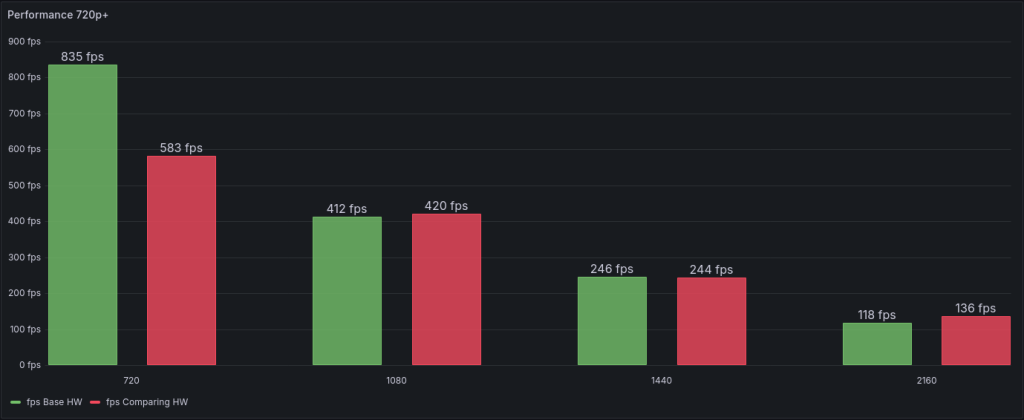Toggle the fps Base HW legend series

point(54,402)
